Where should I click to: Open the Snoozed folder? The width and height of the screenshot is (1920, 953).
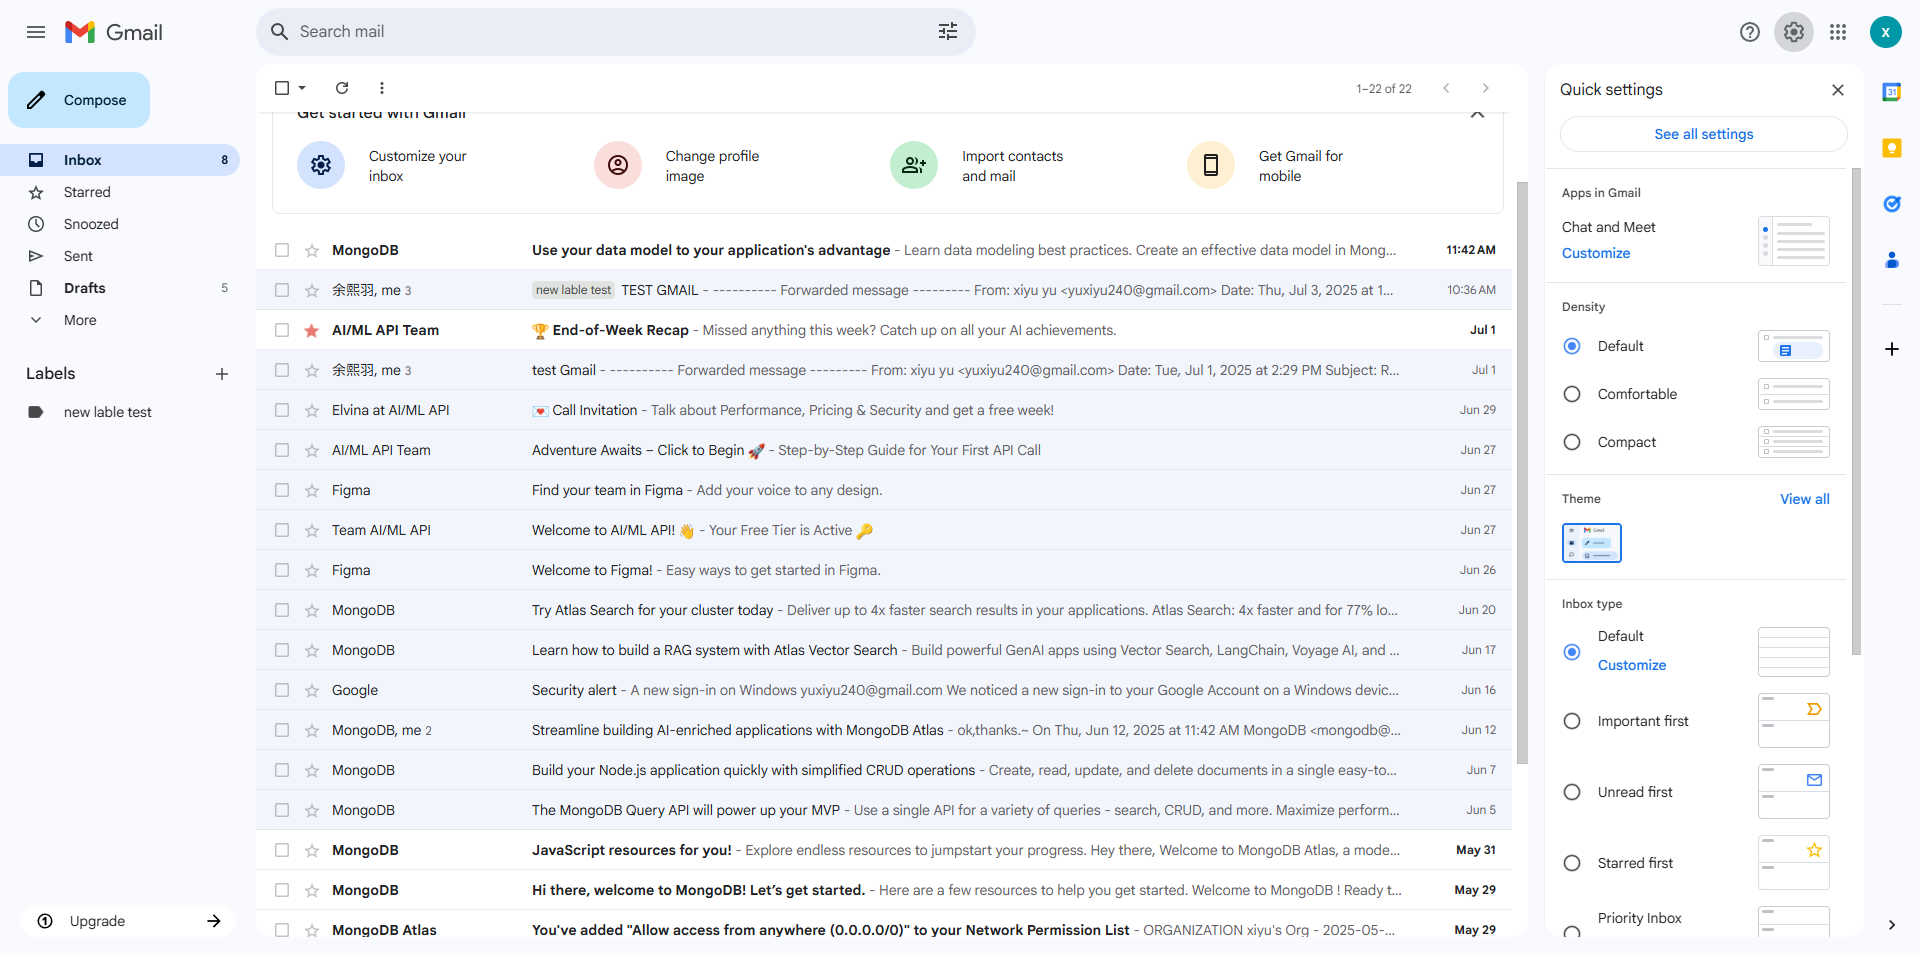click(x=120, y=224)
